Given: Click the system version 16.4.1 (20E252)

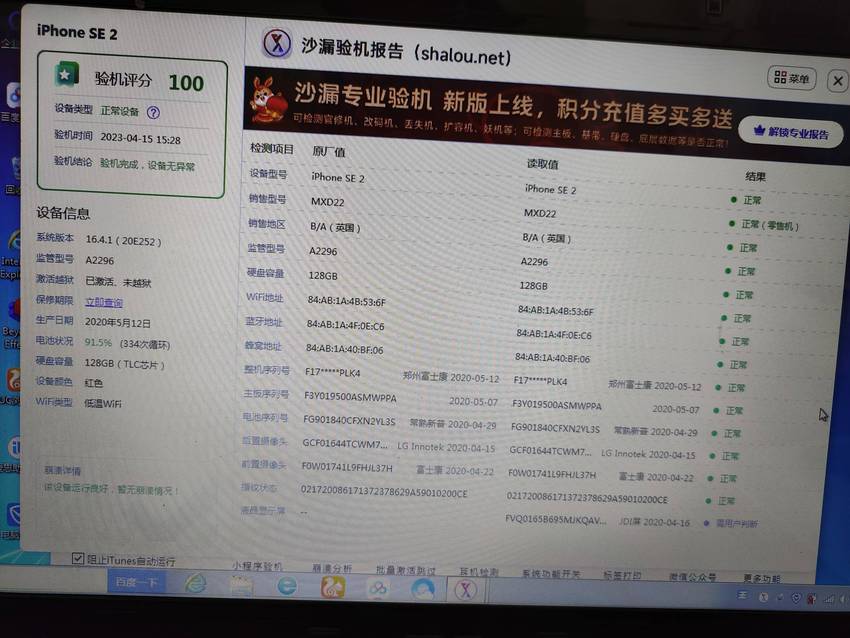Looking at the screenshot, I should pyautogui.click(x=123, y=241).
